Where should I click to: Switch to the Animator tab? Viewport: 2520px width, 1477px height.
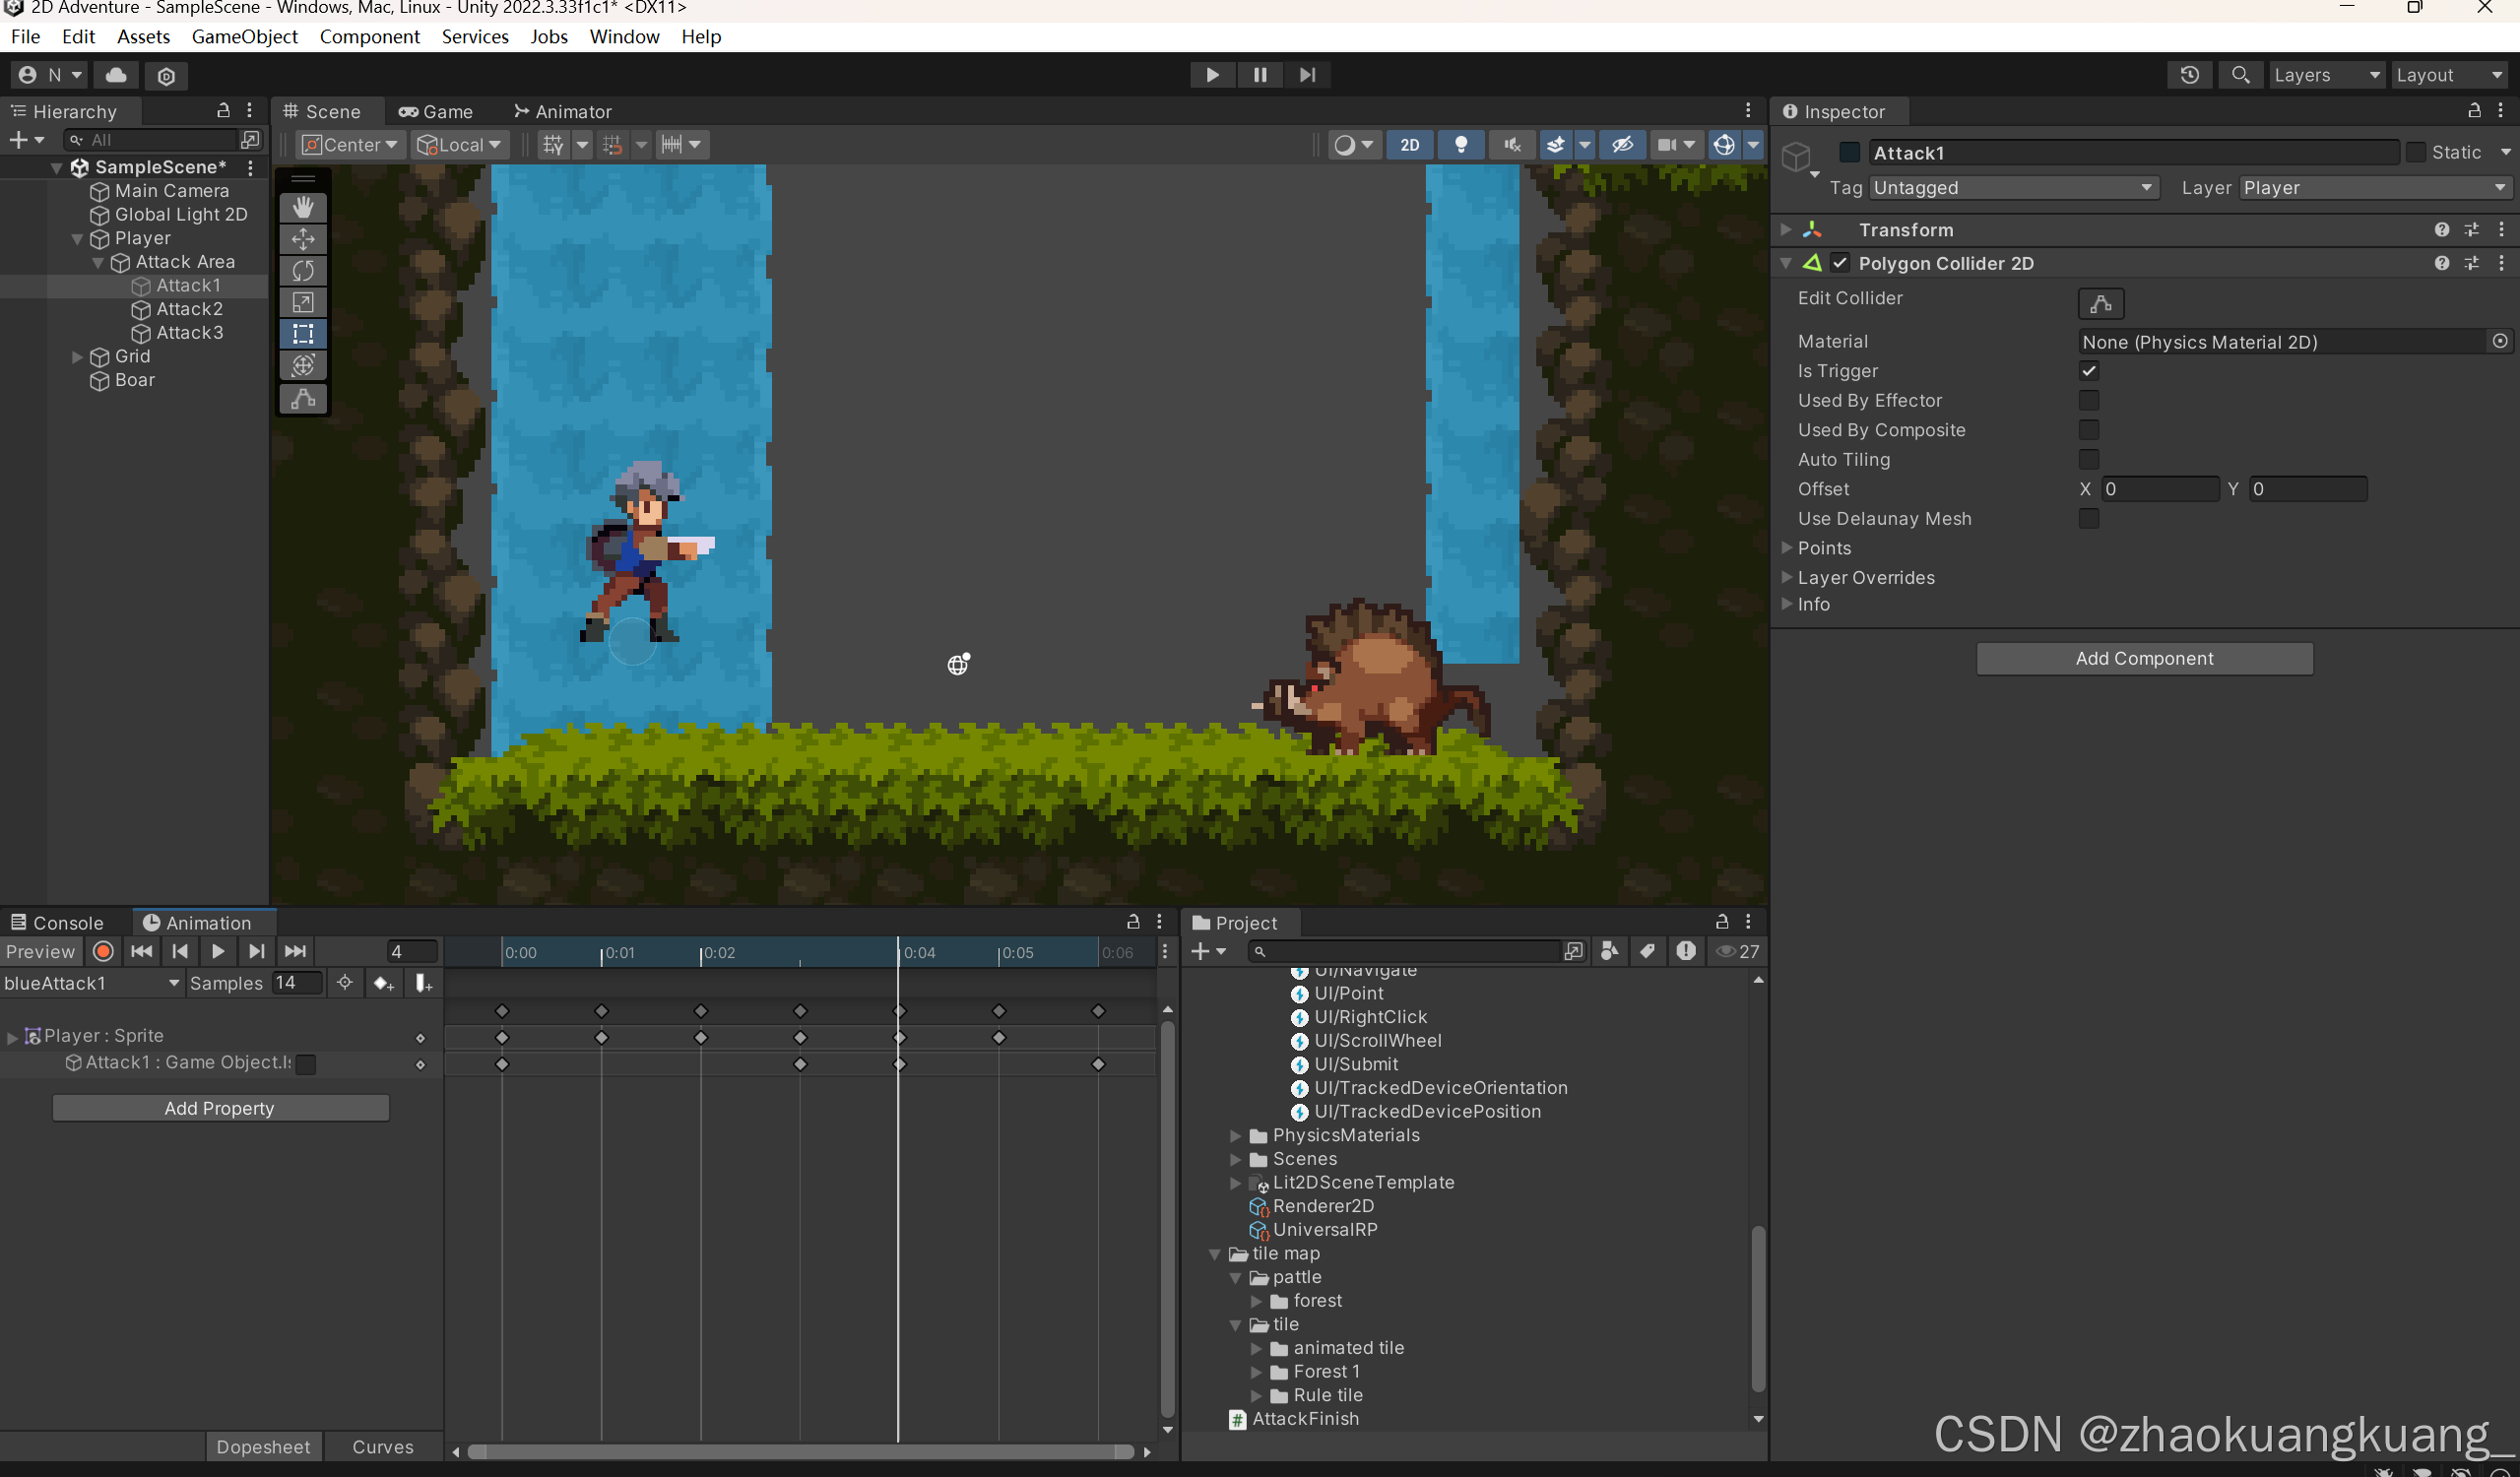pyautogui.click(x=562, y=111)
